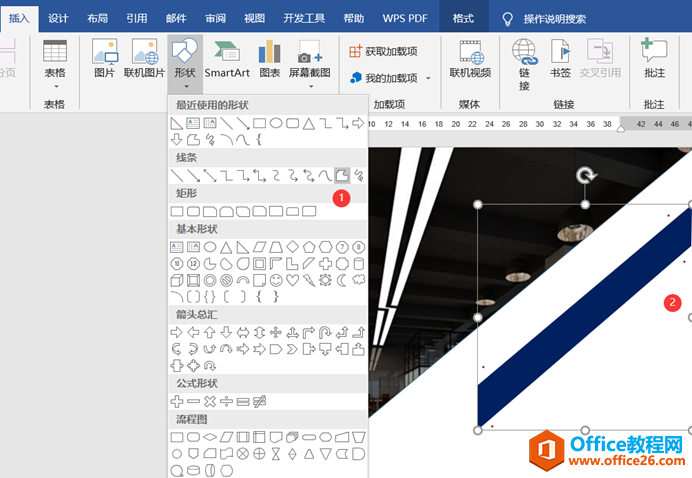Choose the arrow line in 线条 section
692x478 pixels.
193,176
